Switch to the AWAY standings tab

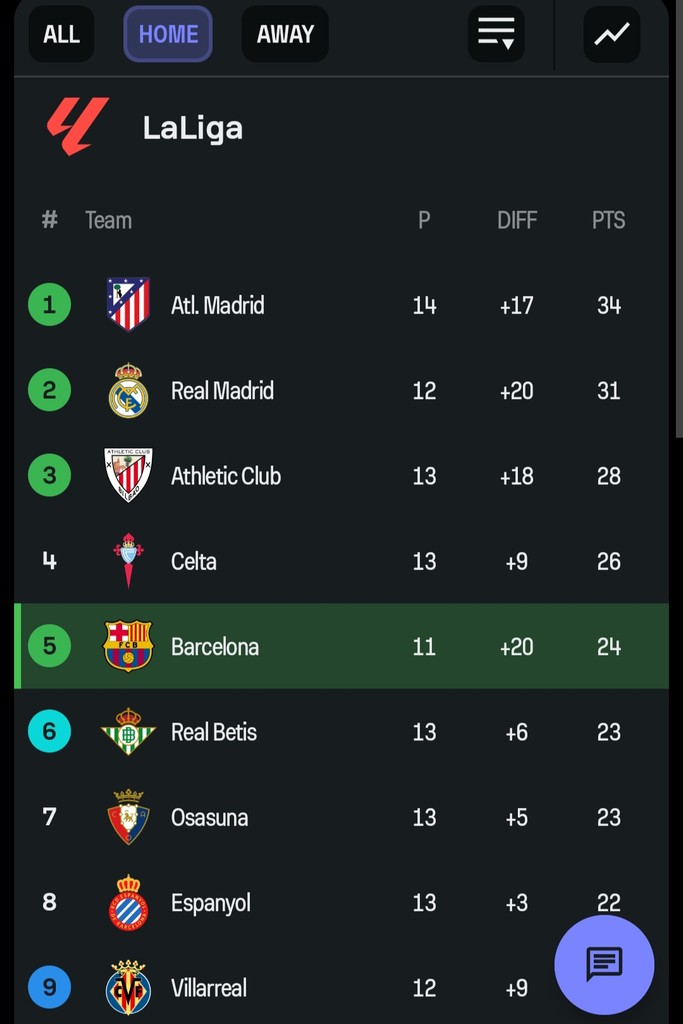(x=285, y=34)
